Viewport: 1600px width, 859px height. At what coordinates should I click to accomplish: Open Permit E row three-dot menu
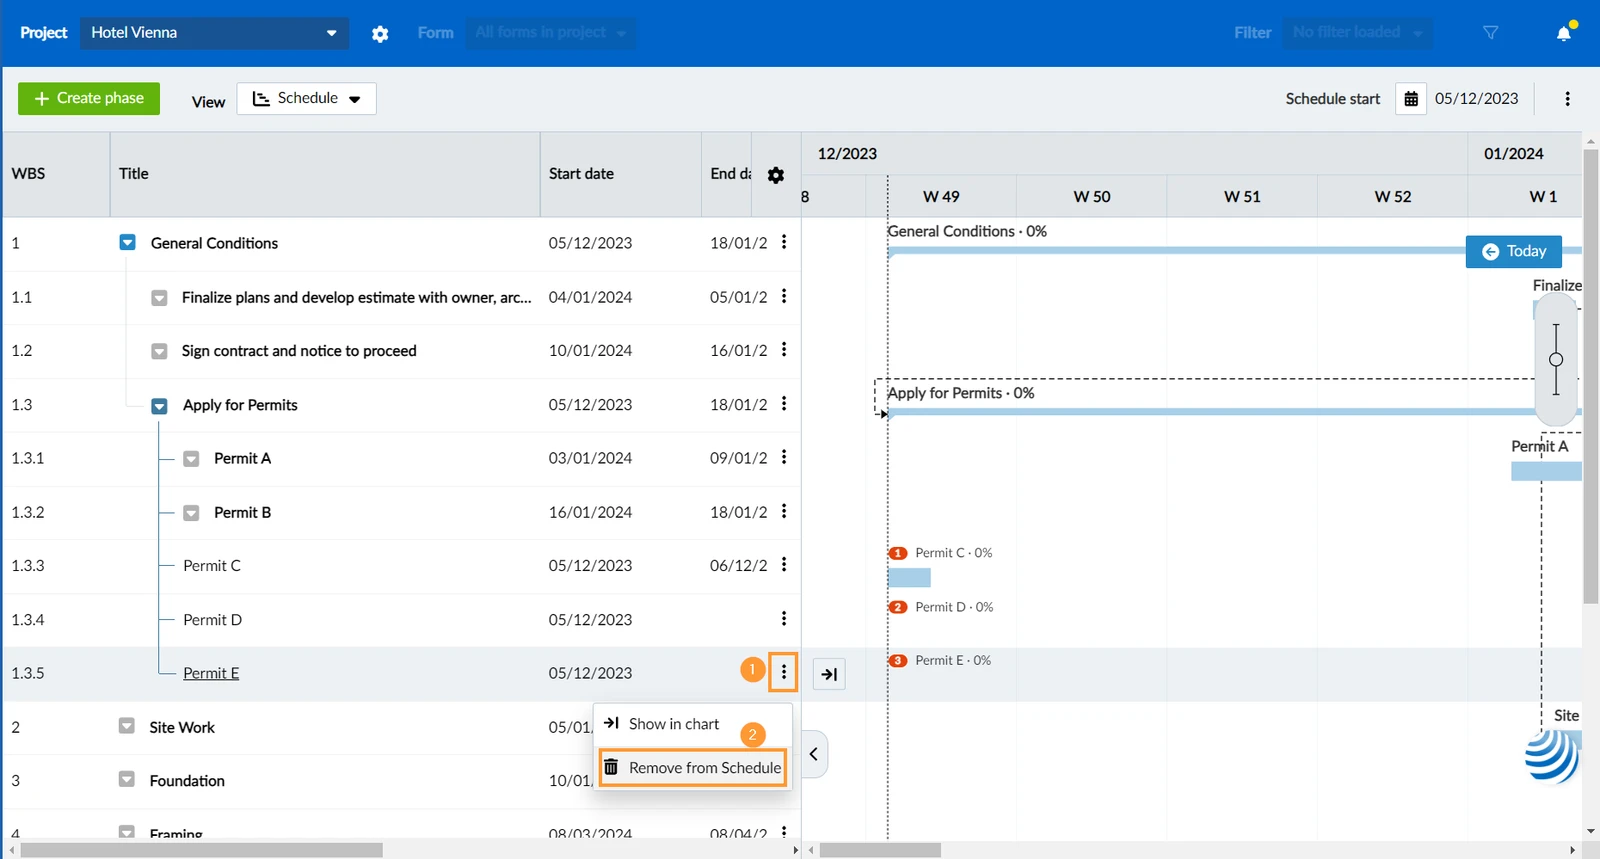click(x=784, y=673)
